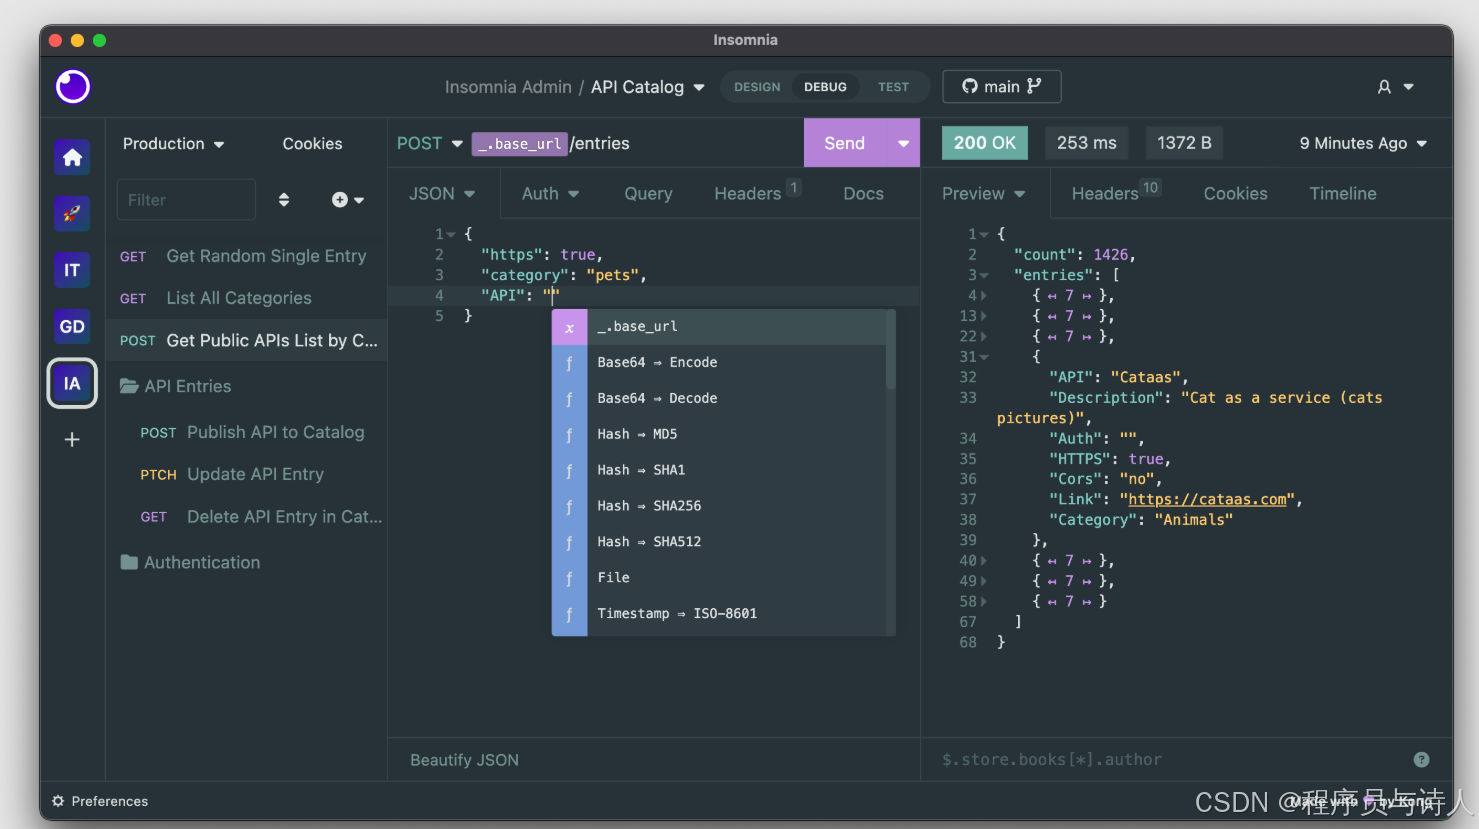The image size is (1479, 829).
Task: Choose Hash SHA256 from suggestions
Action: pyautogui.click(x=719, y=507)
